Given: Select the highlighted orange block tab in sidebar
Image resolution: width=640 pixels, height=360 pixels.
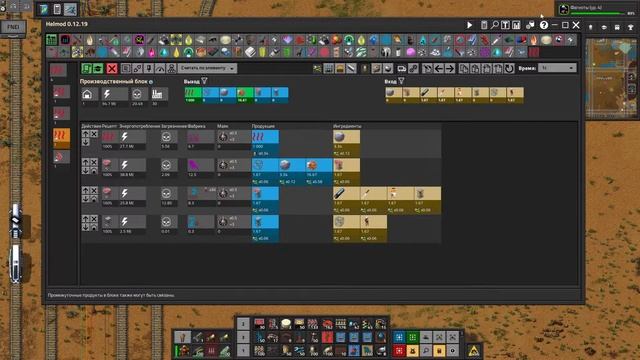Looking at the screenshot, I should [61, 138].
